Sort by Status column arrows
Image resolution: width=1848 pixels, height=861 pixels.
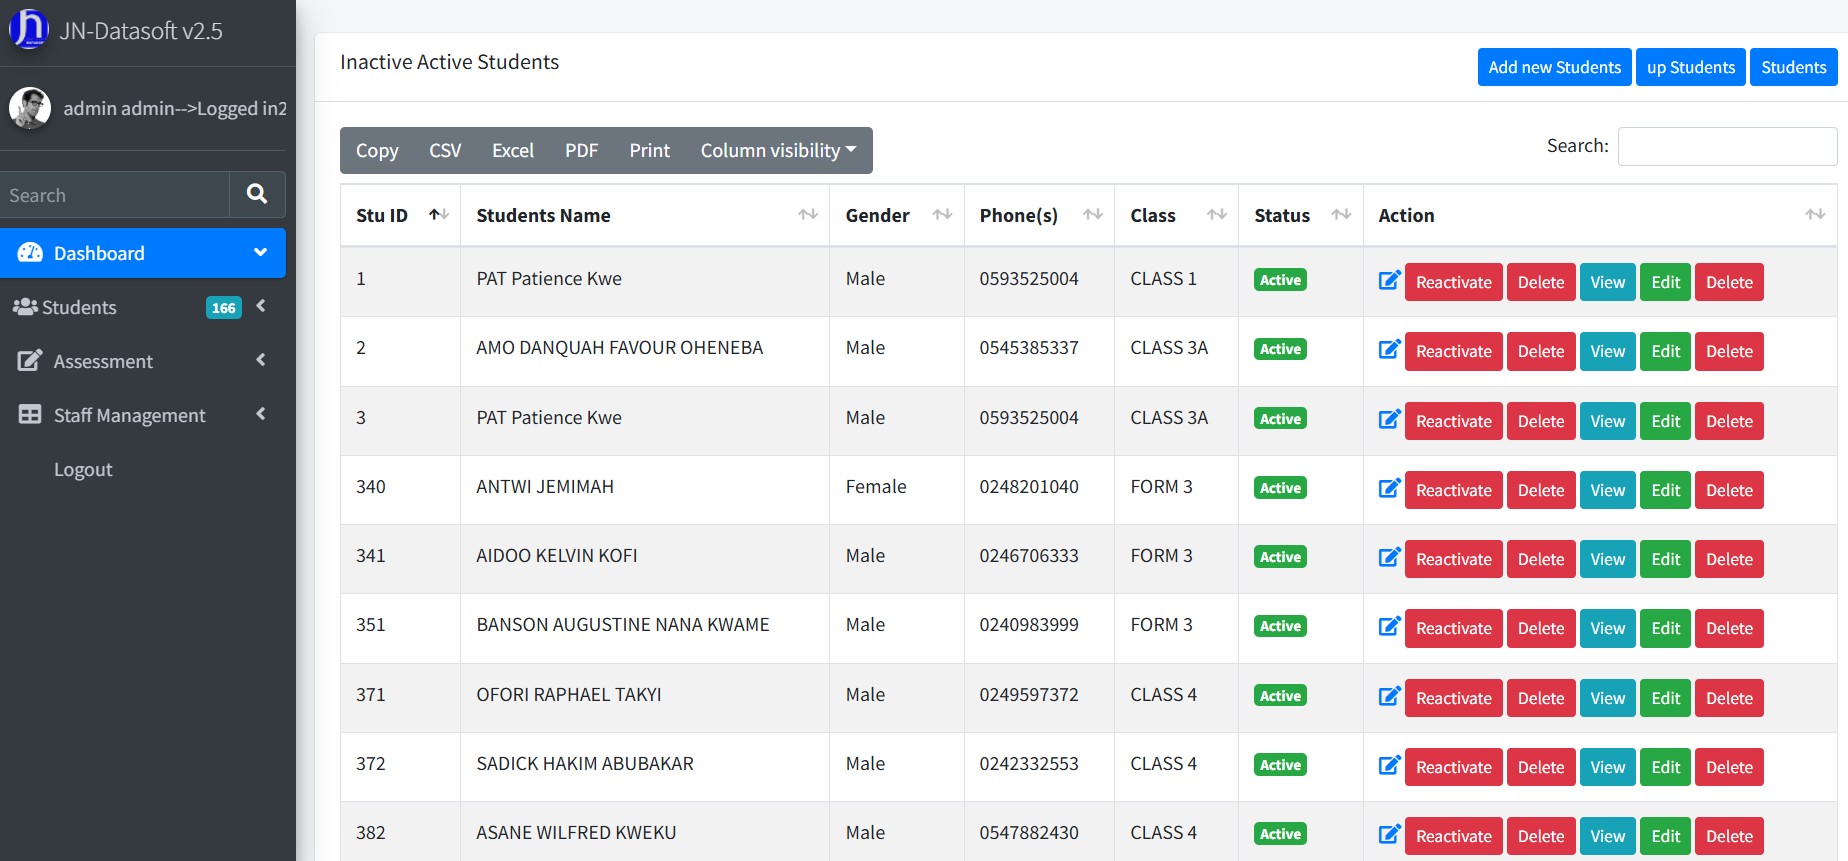1341,215
